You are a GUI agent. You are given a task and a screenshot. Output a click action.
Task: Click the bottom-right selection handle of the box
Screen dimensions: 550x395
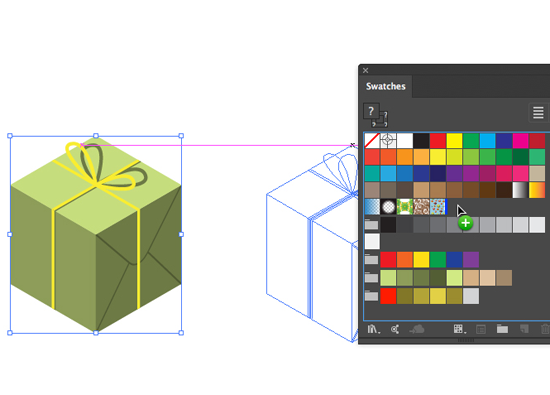[x=181, y=333]
